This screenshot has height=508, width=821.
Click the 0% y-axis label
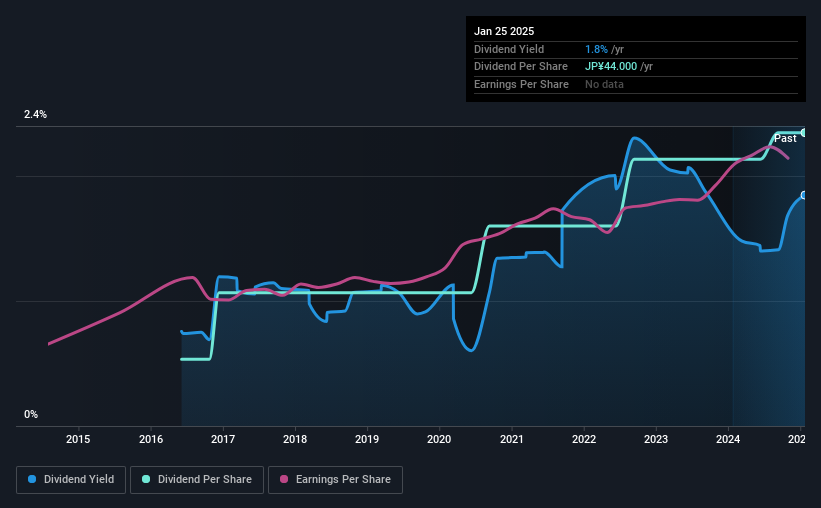tap(31, 414)
